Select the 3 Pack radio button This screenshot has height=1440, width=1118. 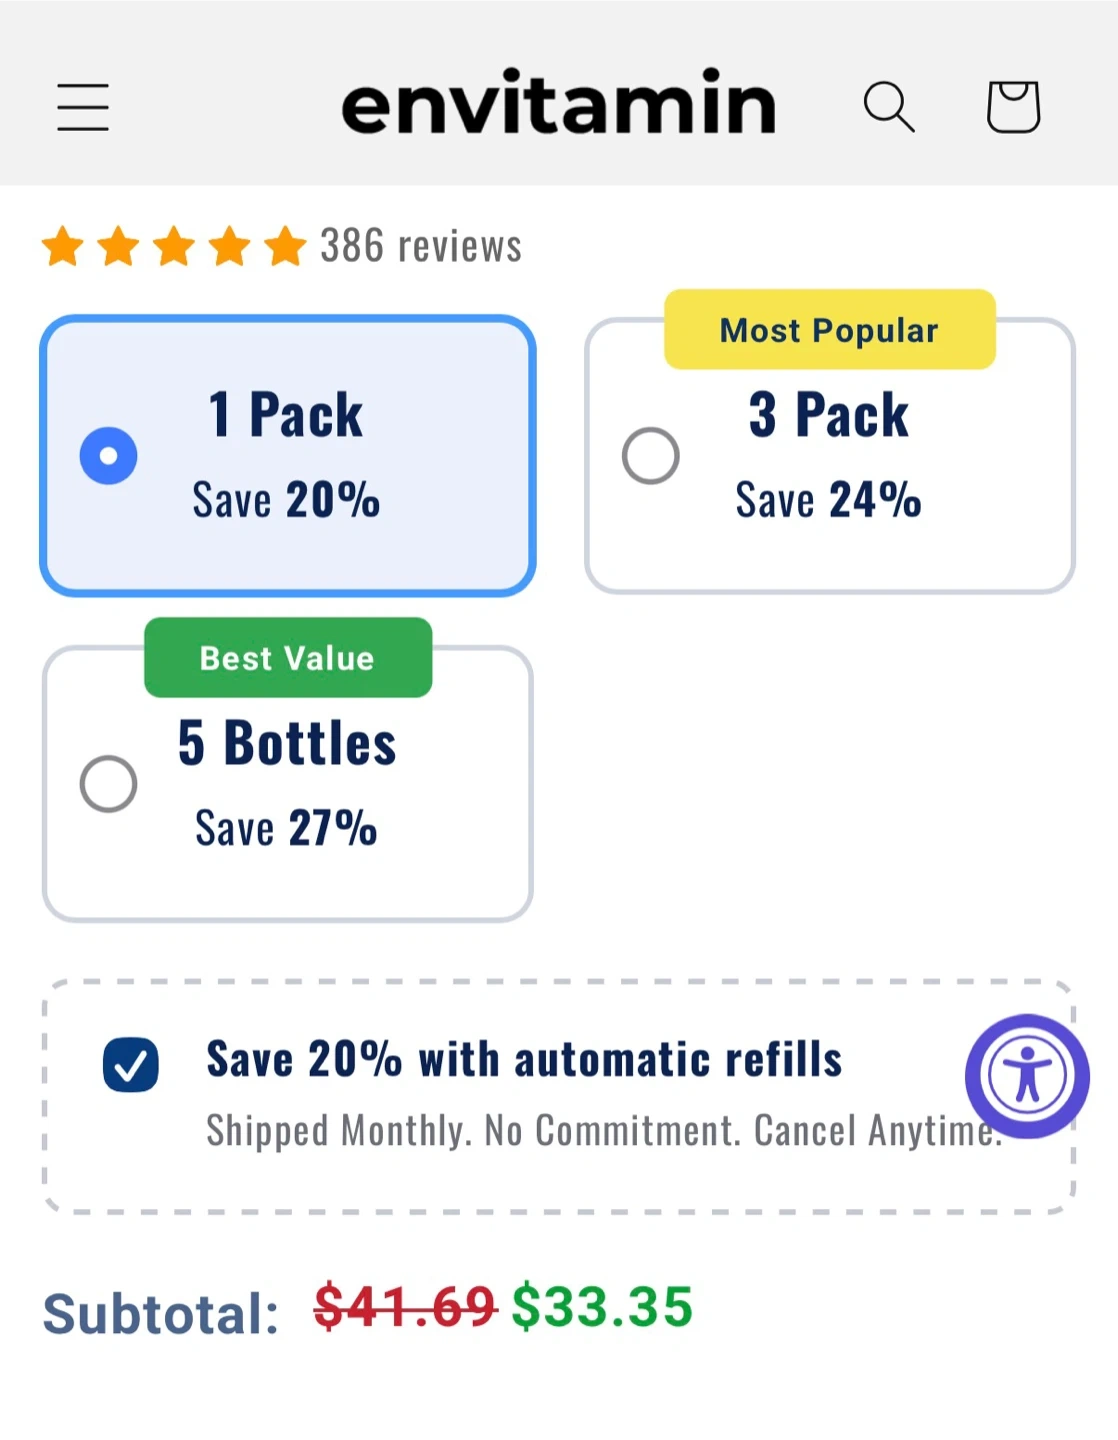[x=651, y=456]
